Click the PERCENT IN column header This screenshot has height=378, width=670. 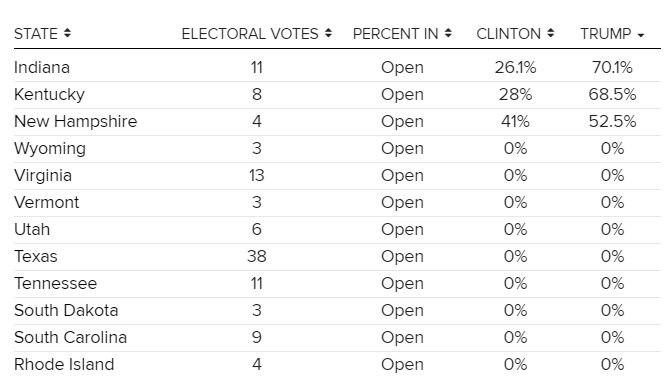pos(396,34)
